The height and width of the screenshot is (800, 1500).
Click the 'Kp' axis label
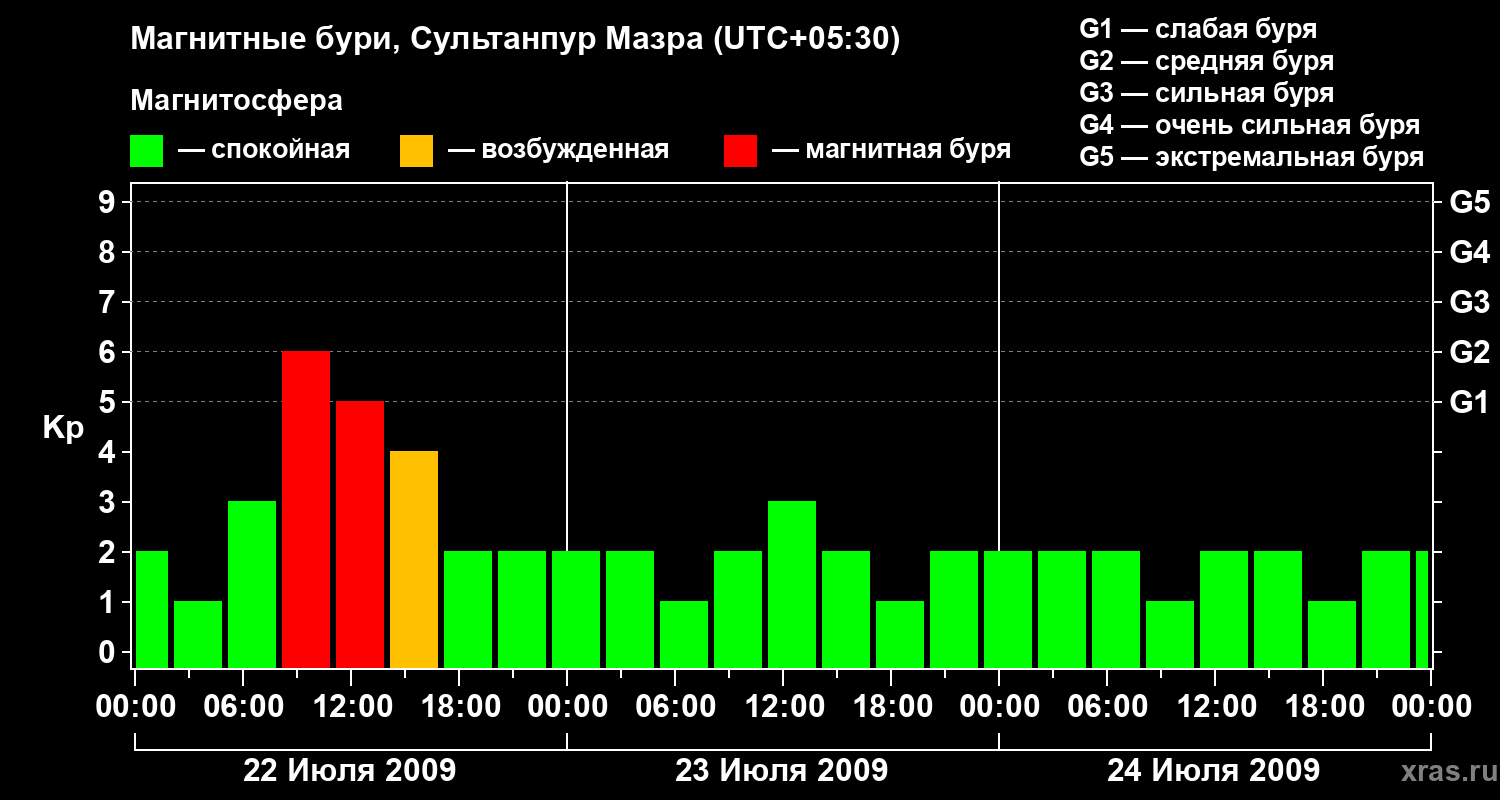point(63,428)
